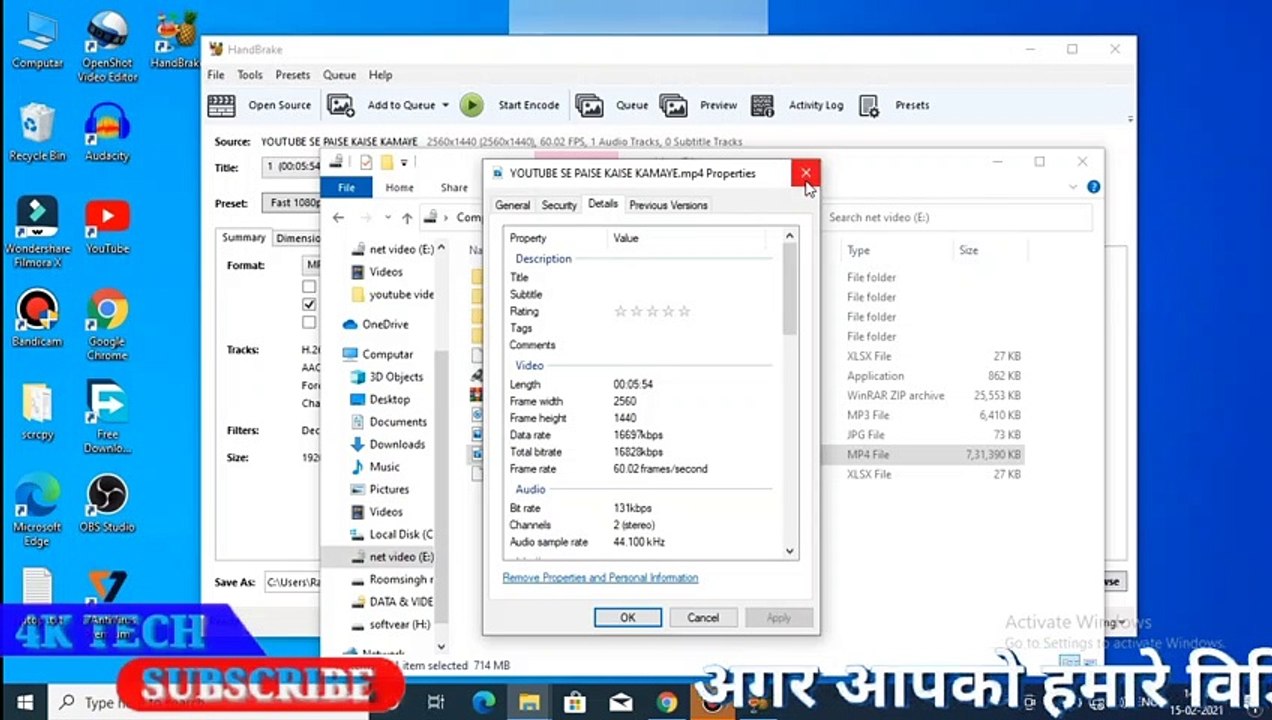Image resolution: width=1272 pixels, height=720 pixels.
Task: Click Cancel in the Properties dialog
Action: (703, 618)
